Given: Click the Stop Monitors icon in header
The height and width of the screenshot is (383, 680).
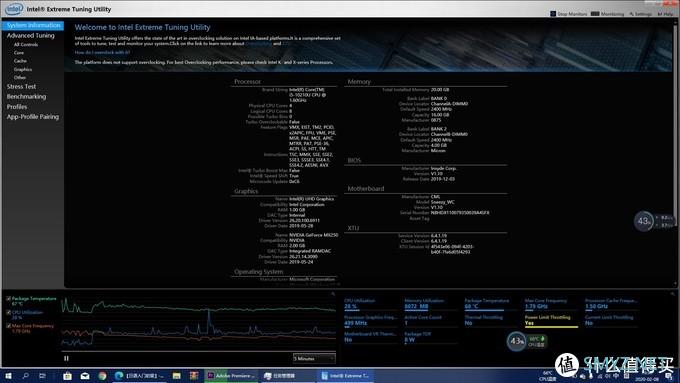Looking at the screenshot, I should click(553, 14).
